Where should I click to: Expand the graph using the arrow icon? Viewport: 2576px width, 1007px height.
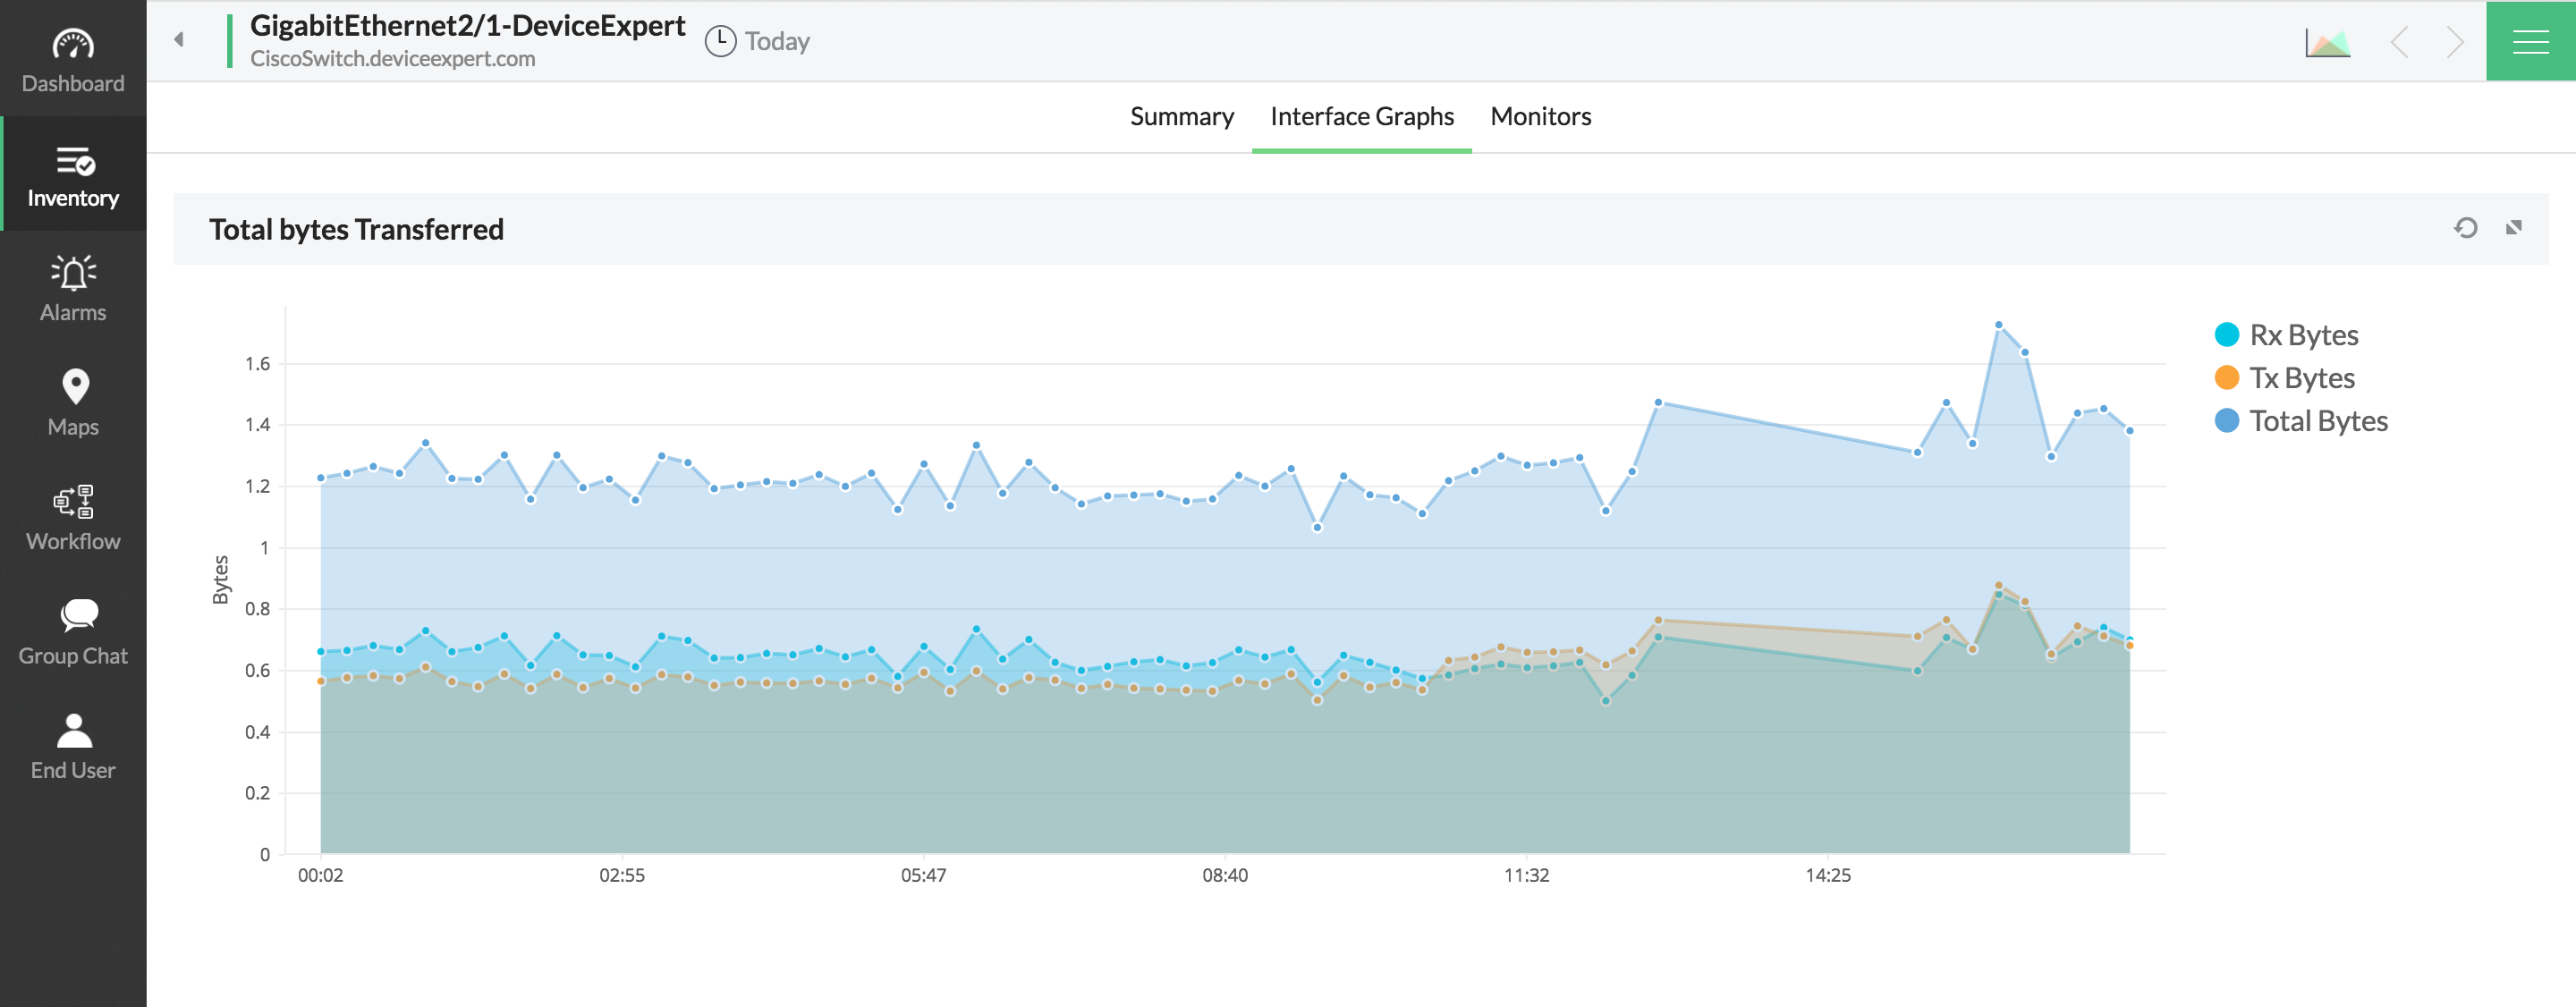pos(2513,228)
